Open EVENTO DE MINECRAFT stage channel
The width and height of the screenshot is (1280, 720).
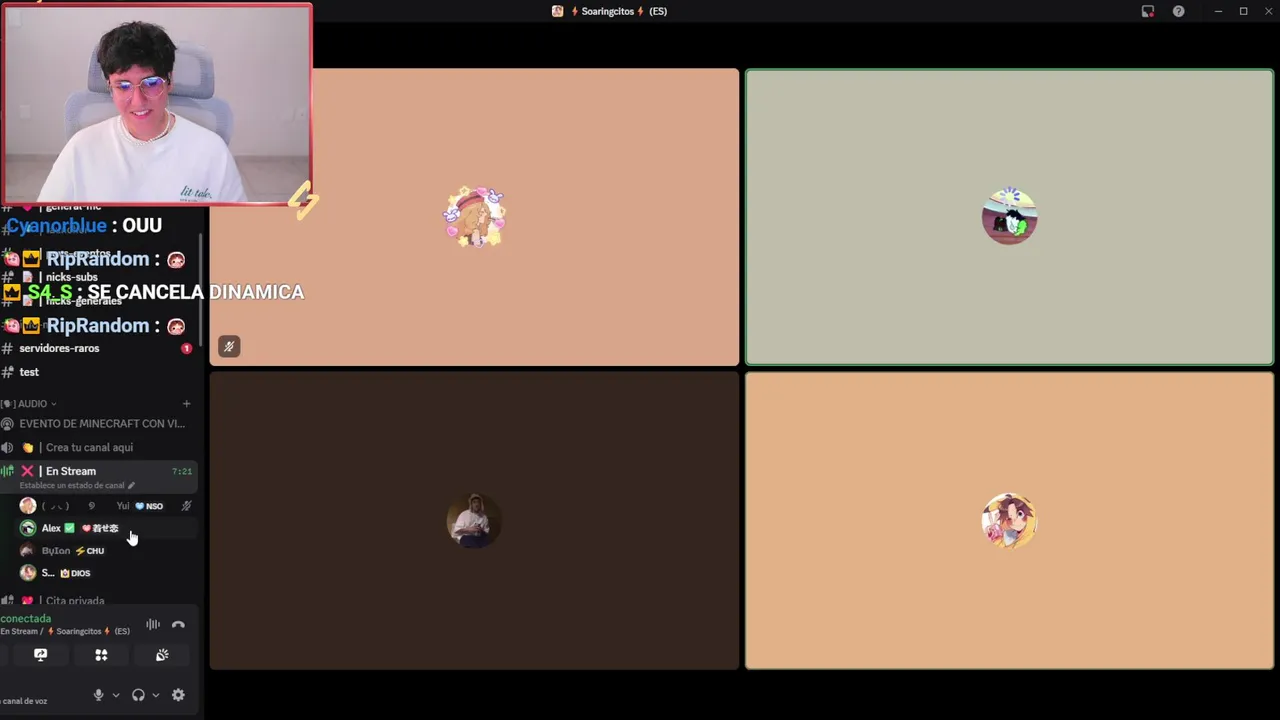coord(98,424)
